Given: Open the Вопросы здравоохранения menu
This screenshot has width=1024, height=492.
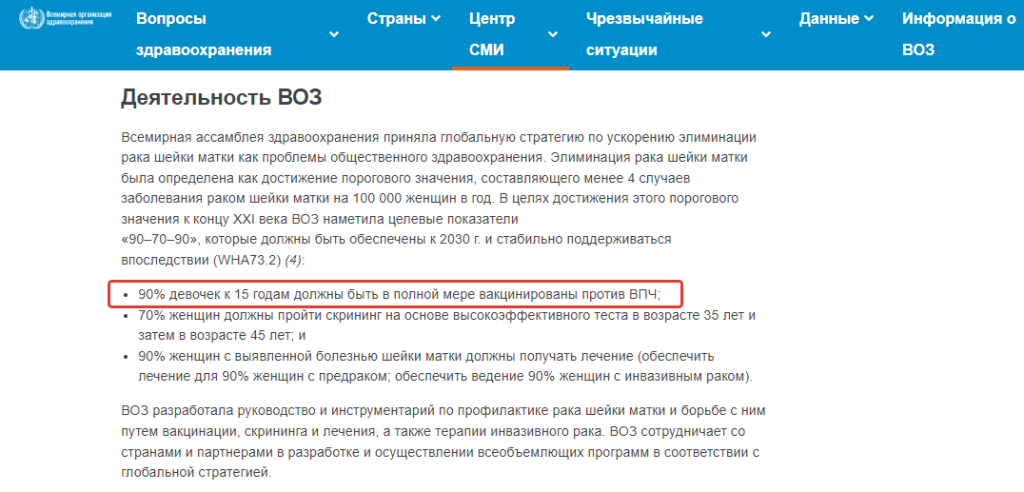Looking at the screenshot, I should tap(204, 35).
